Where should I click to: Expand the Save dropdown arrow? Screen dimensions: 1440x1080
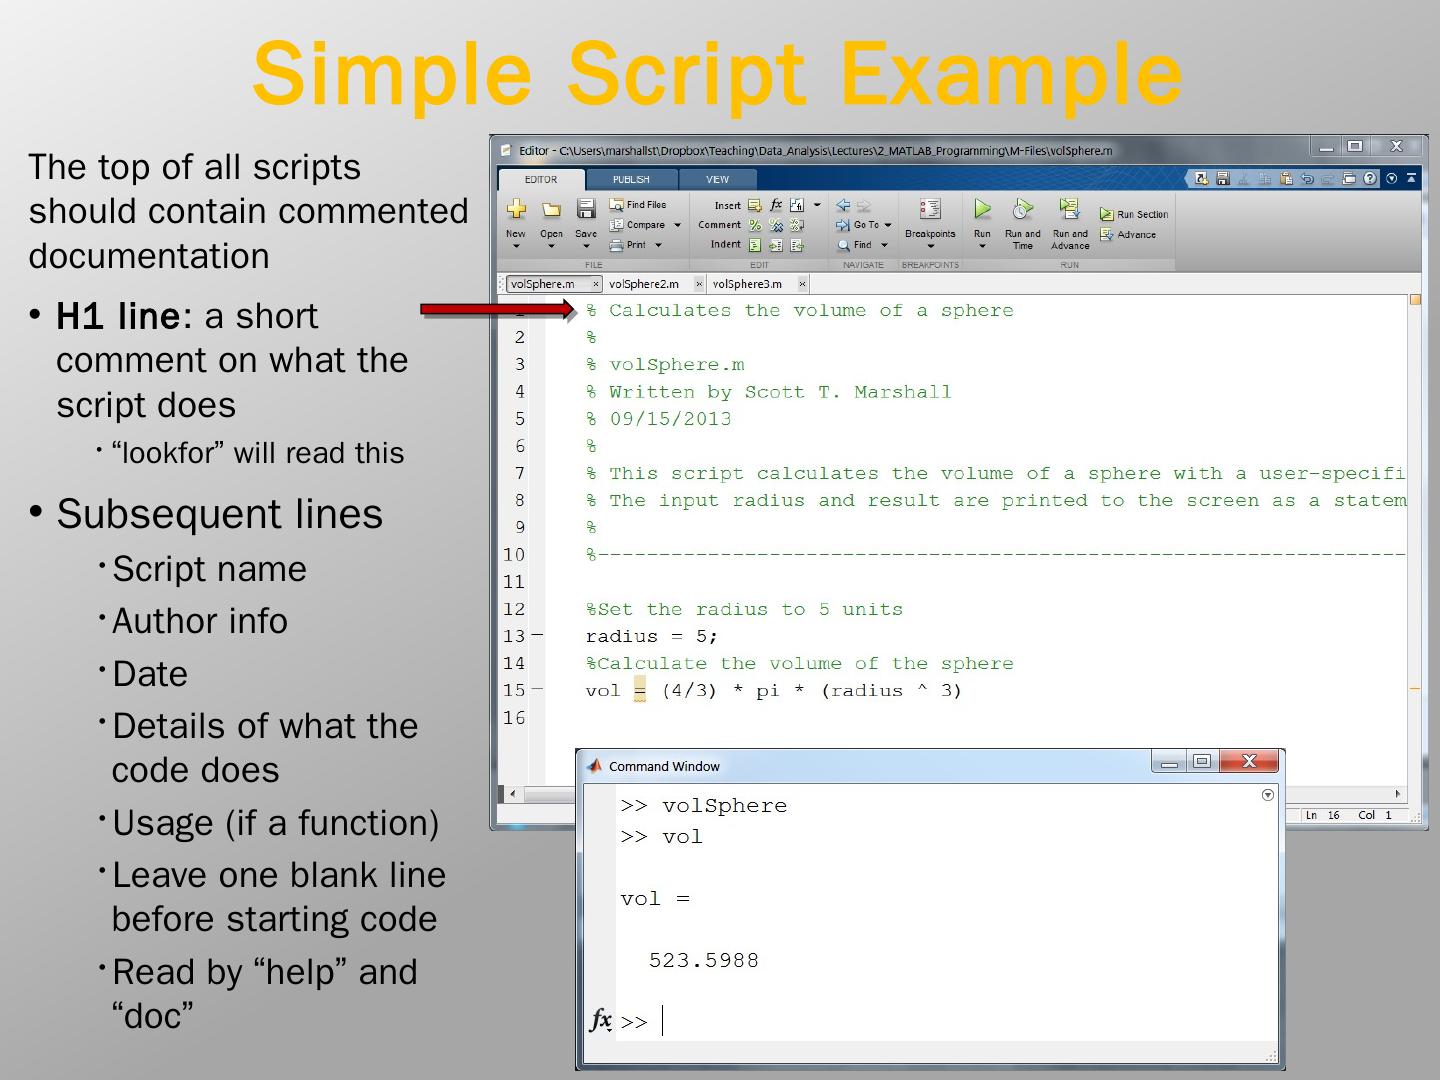pyautogui.click(x=586, y=246)
